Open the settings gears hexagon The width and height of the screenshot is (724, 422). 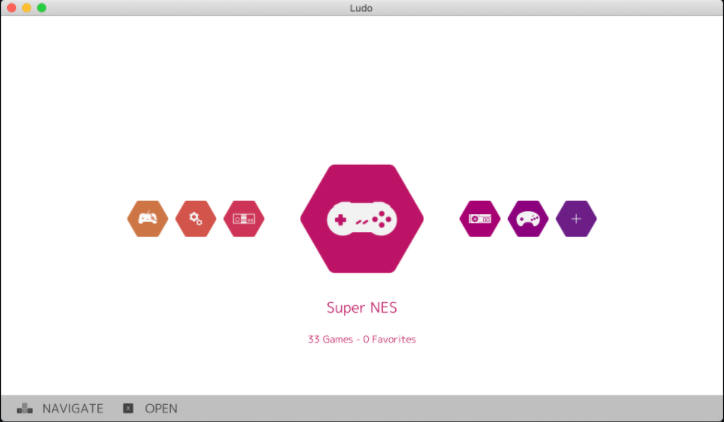(x=196, y=219)
